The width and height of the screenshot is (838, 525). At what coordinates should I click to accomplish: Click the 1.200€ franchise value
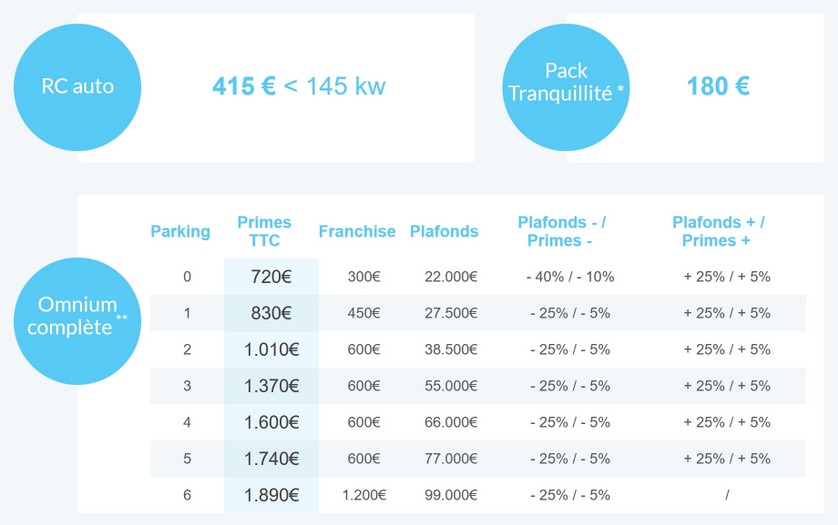coord(364,495)
